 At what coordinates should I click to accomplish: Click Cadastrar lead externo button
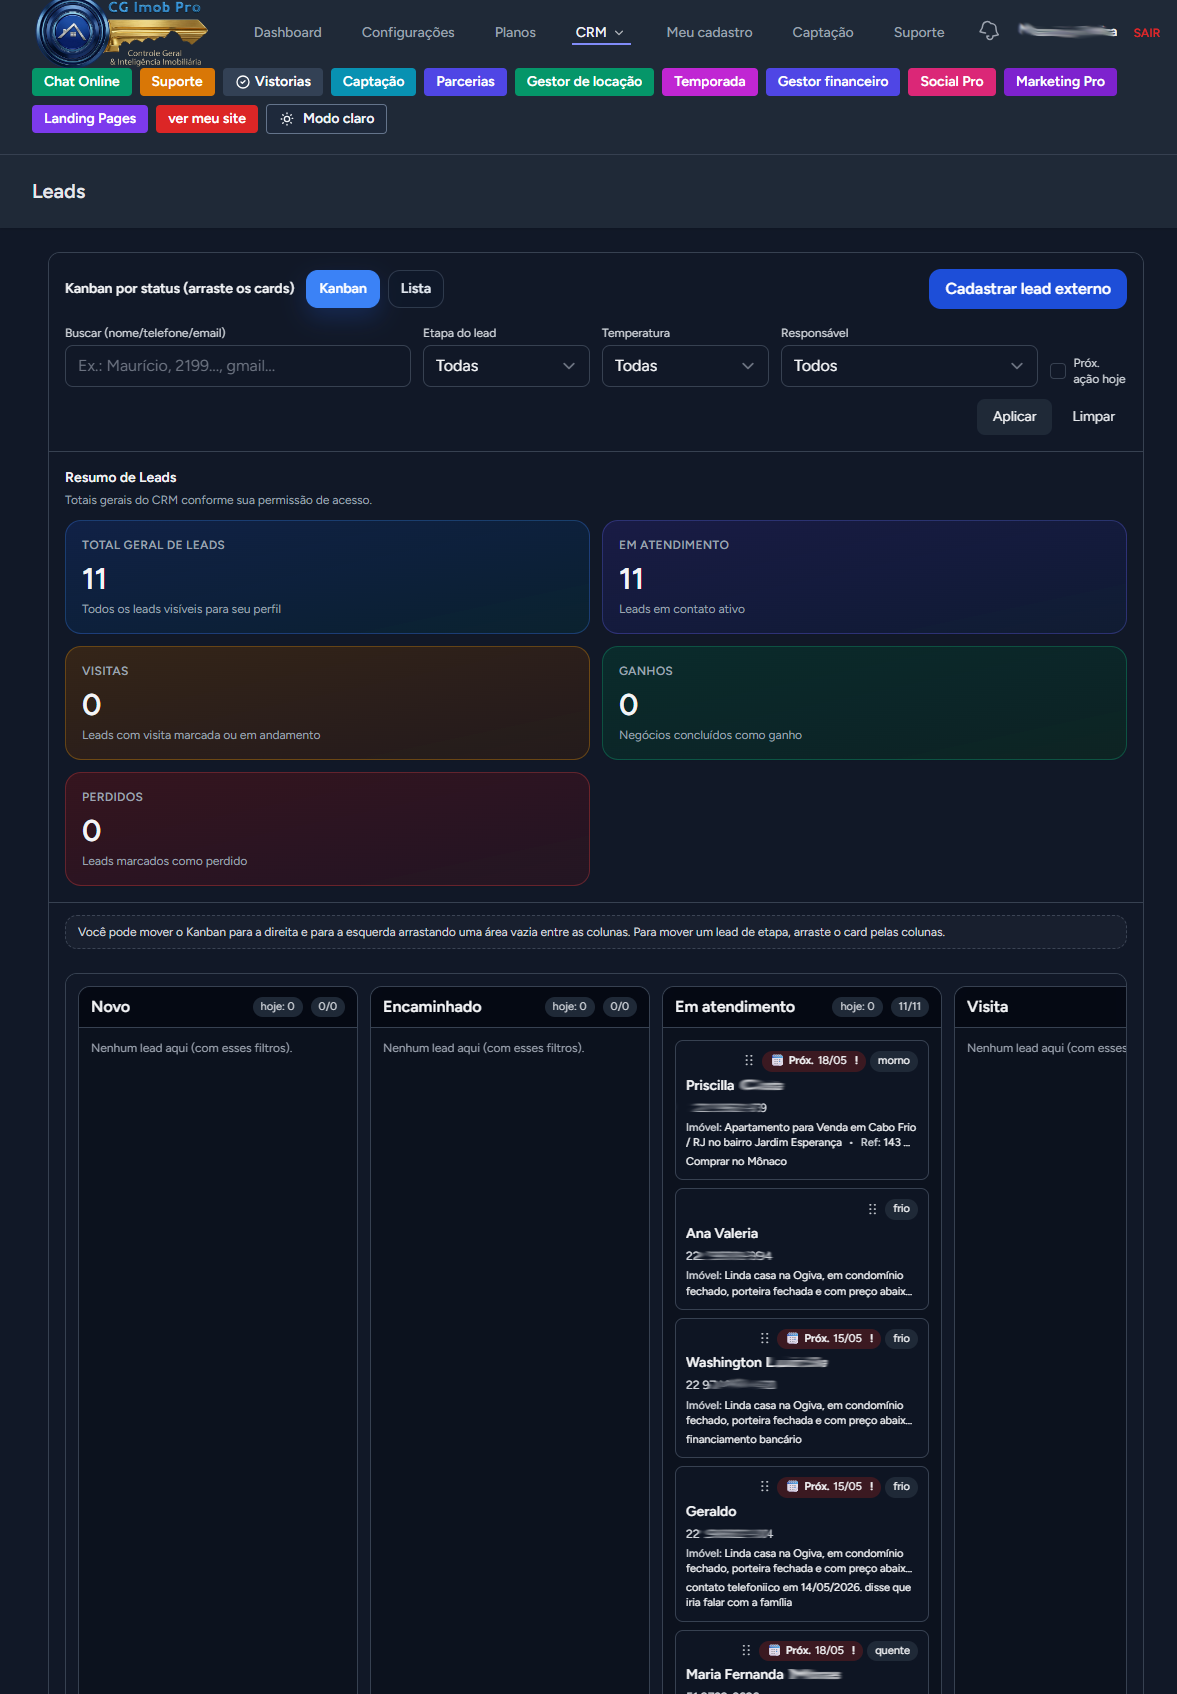[1028, 289]
